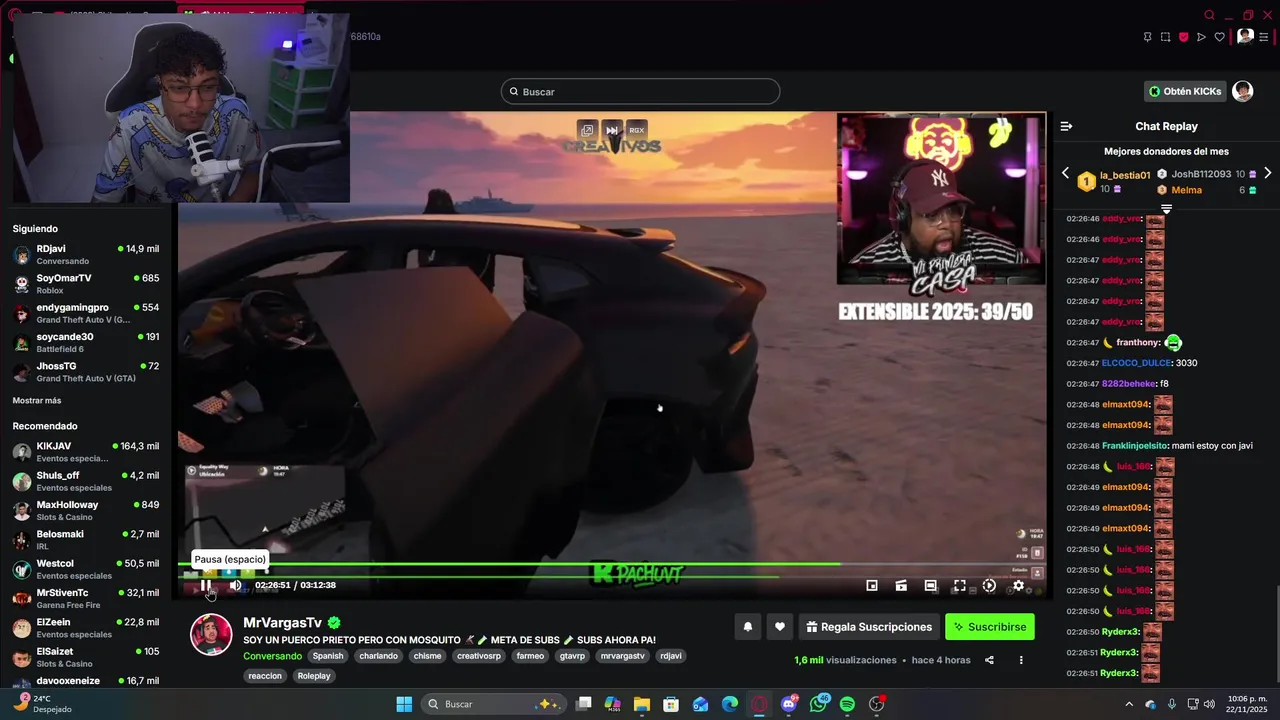
Task: Enter fullscreen mode in the player
Action: coord(959,586)
